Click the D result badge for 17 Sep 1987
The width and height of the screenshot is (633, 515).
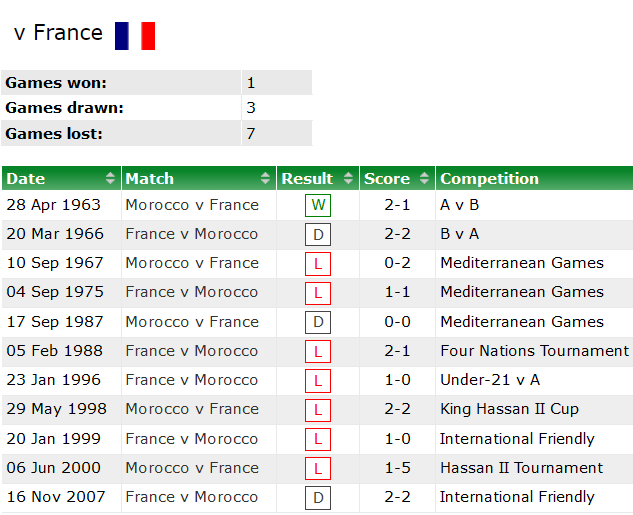tap(318, 323)
